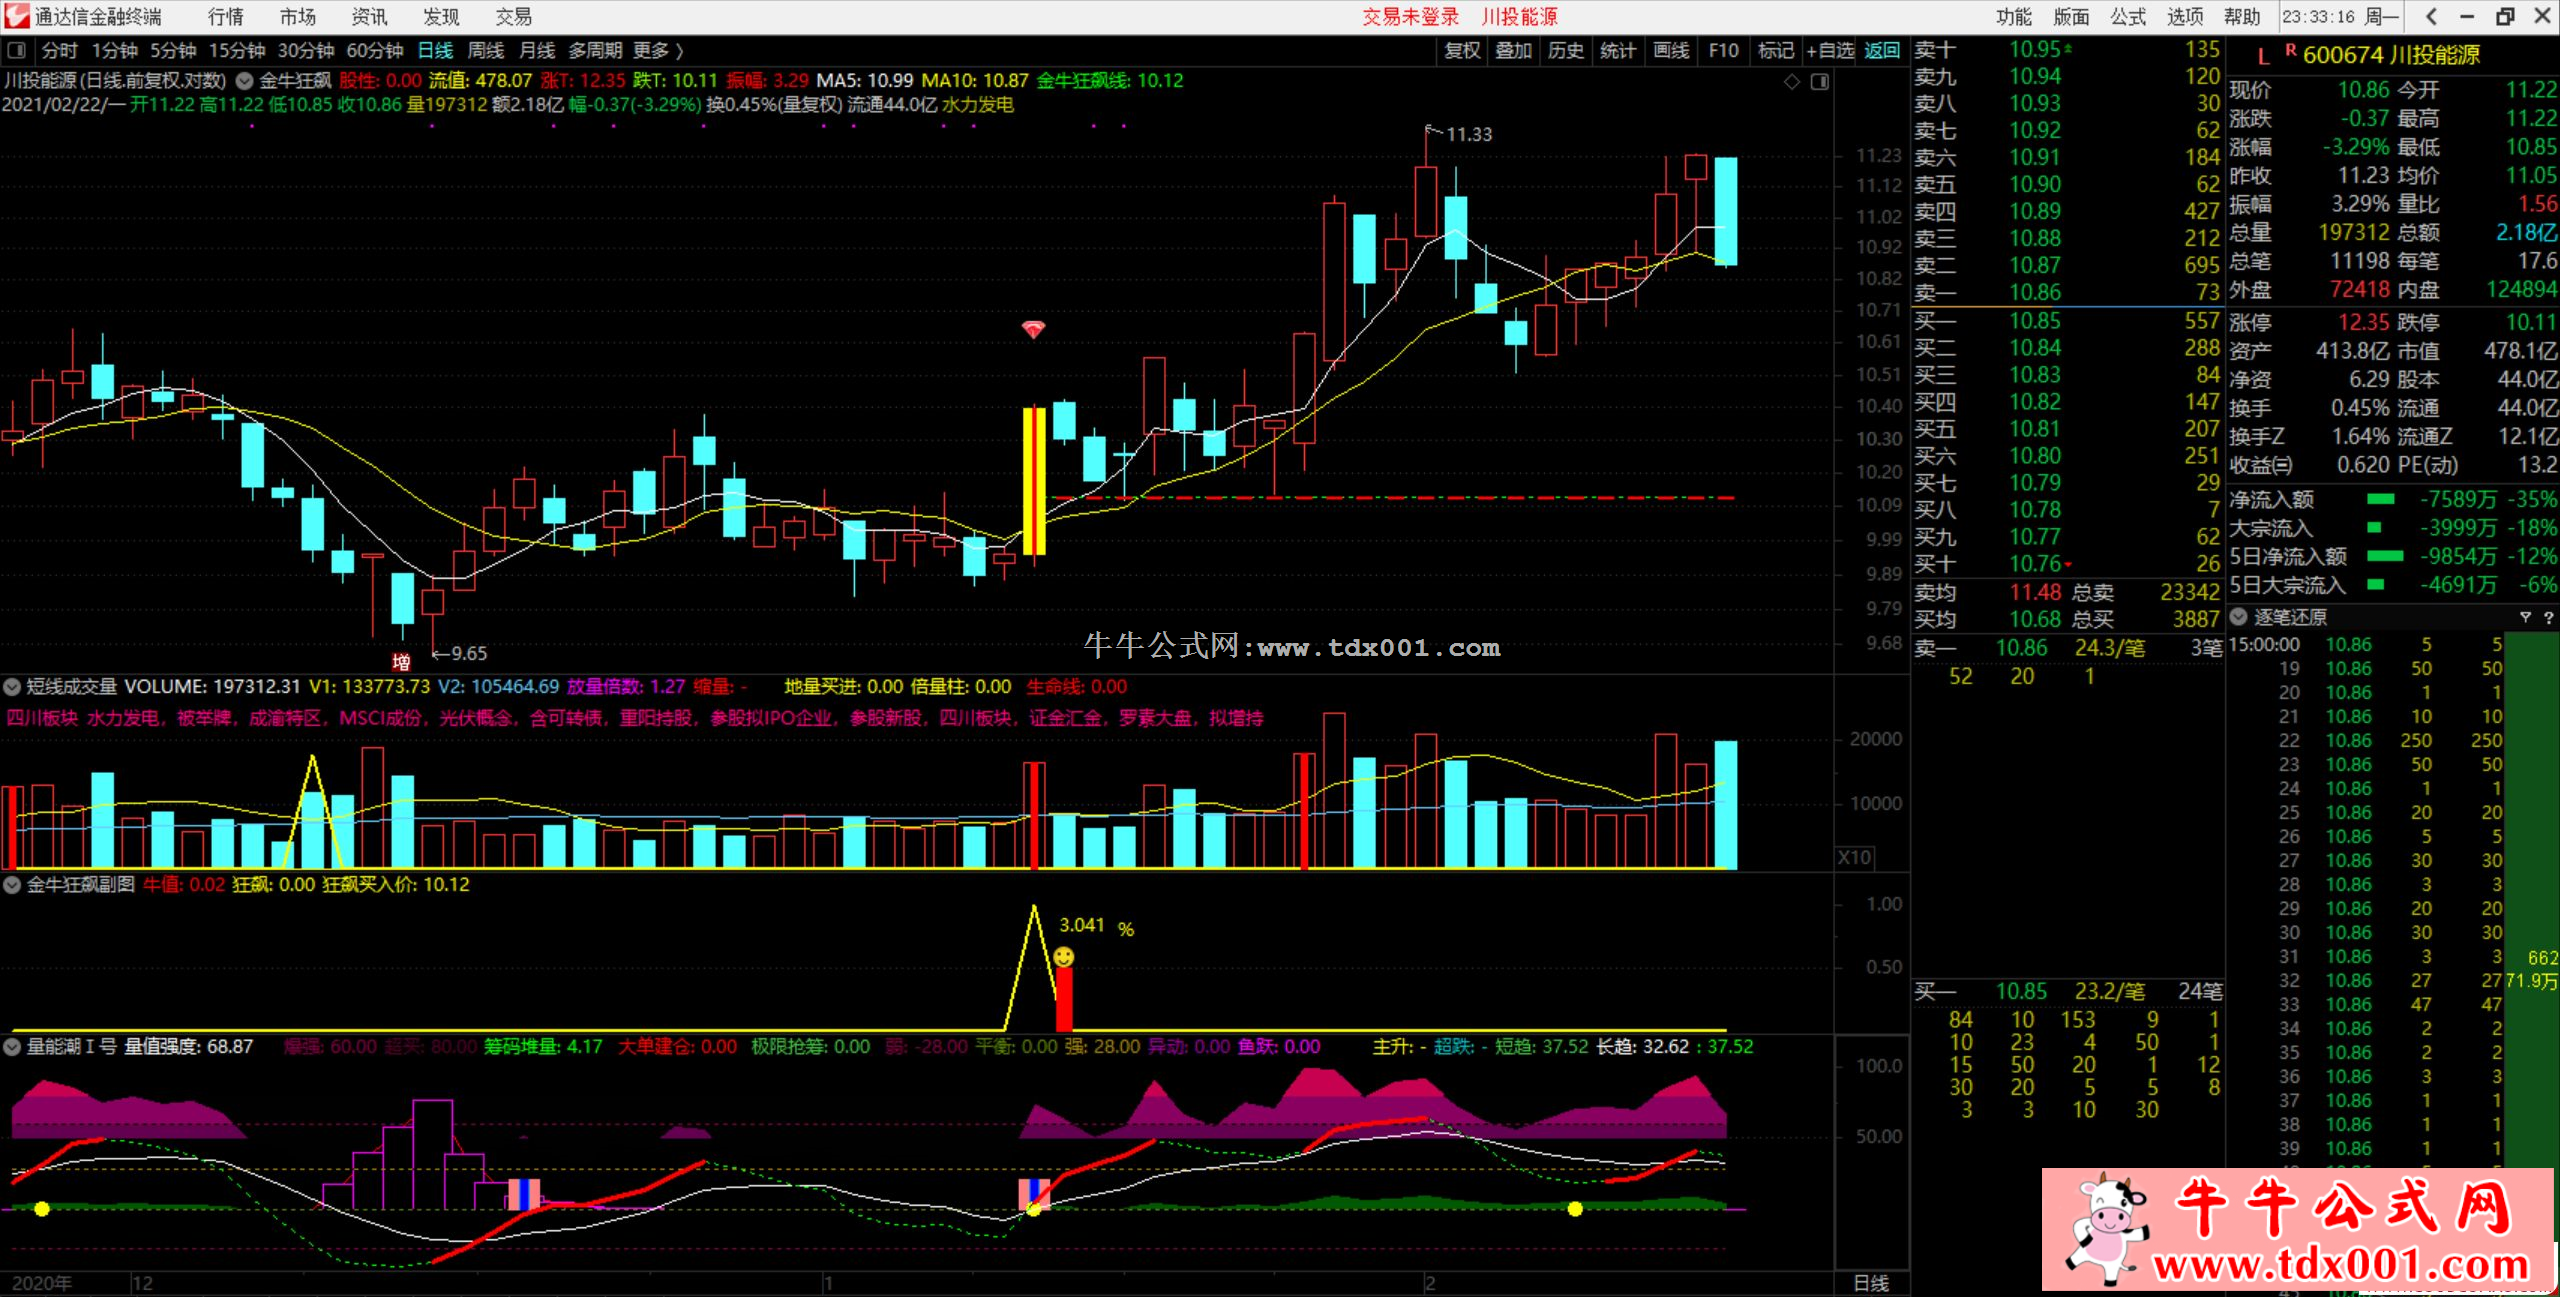Switch to 分时 intraday view
This screenshot has width=2560, height=1297.
(59, 50)
